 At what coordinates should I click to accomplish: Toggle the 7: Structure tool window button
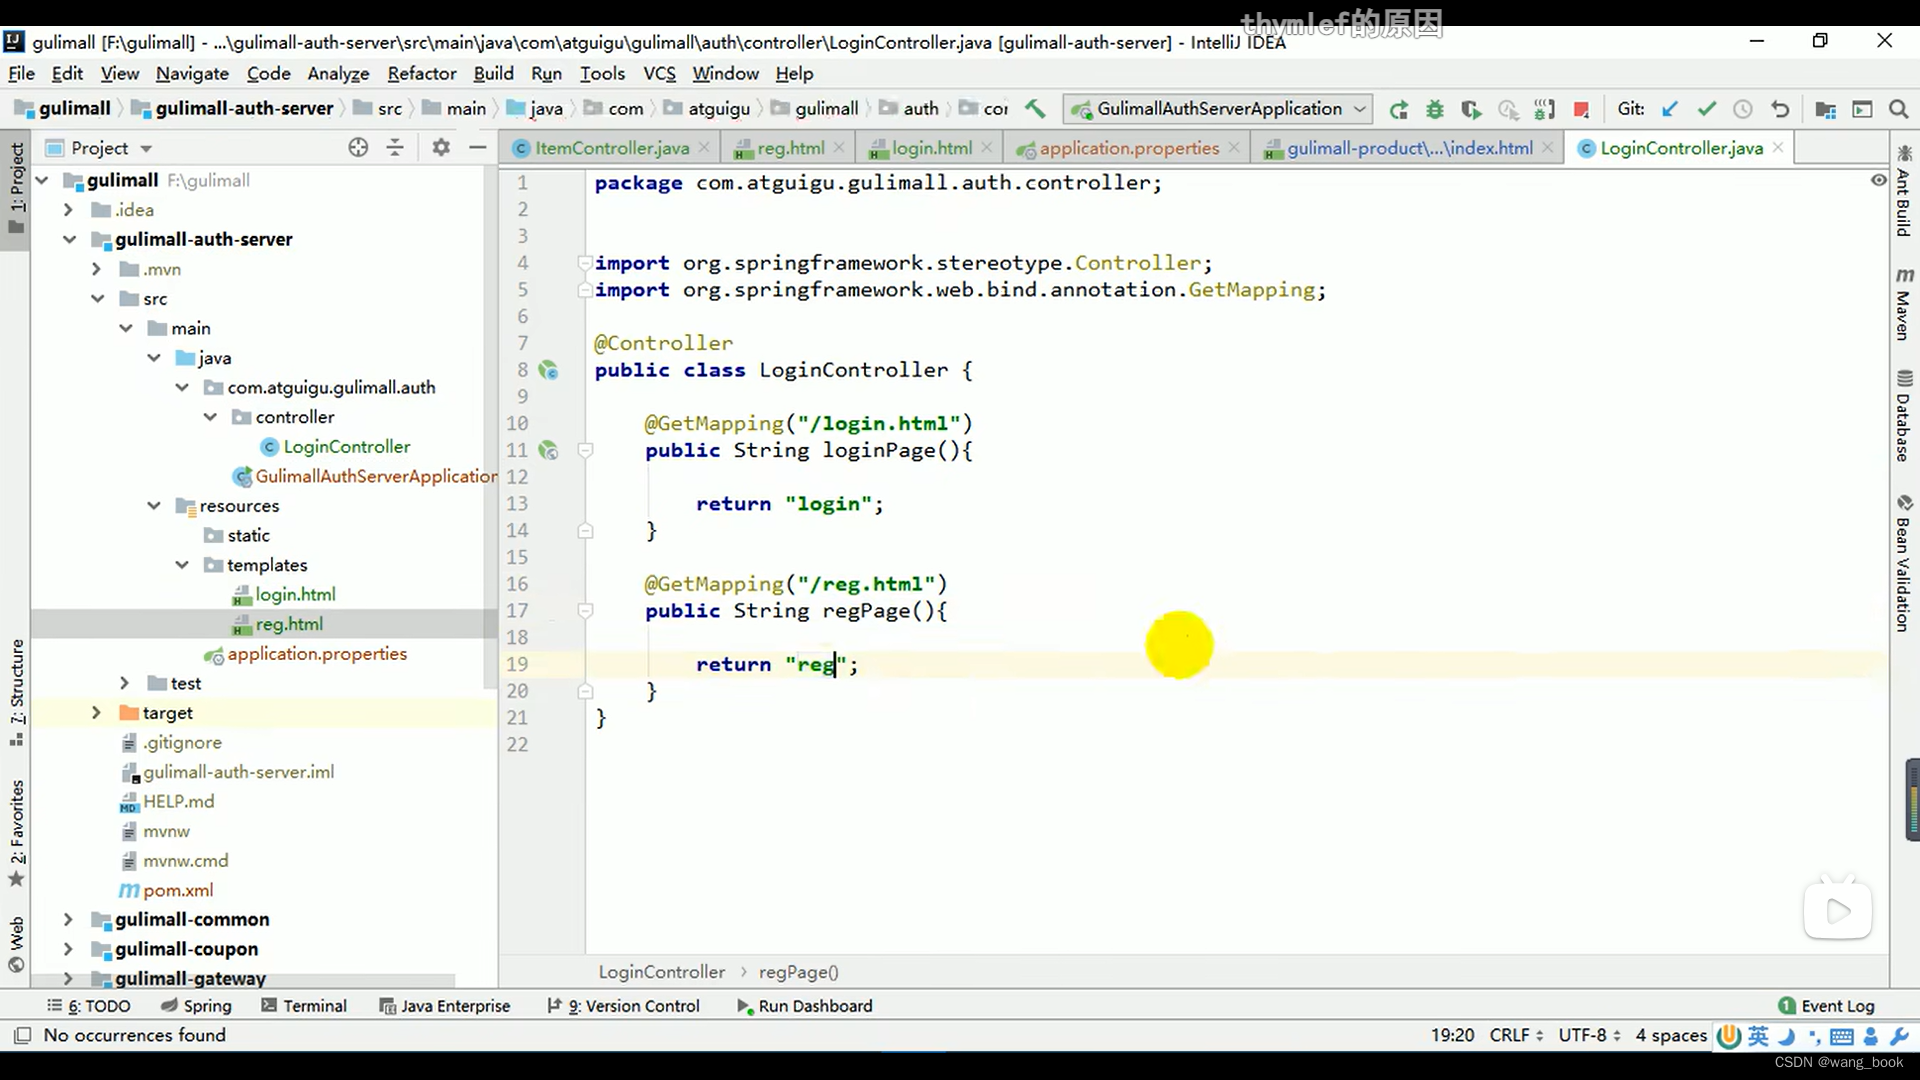16,692
